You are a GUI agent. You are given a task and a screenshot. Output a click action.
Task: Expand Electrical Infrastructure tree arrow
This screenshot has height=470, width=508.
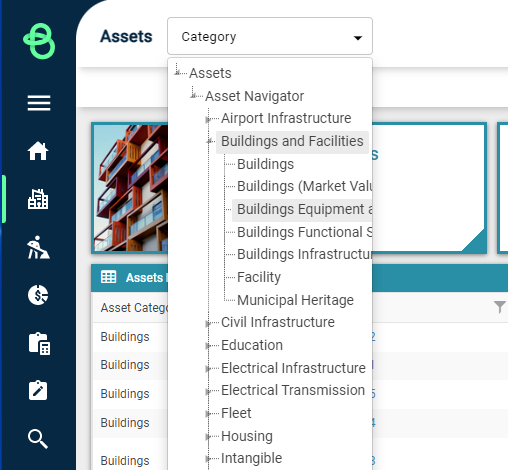pyautogui.click(x=208, y=369)
